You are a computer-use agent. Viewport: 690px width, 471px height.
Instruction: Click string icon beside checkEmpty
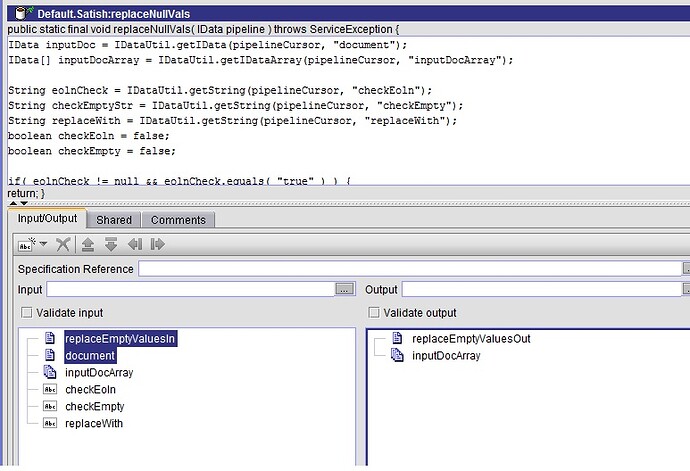(x=50, y=406)
